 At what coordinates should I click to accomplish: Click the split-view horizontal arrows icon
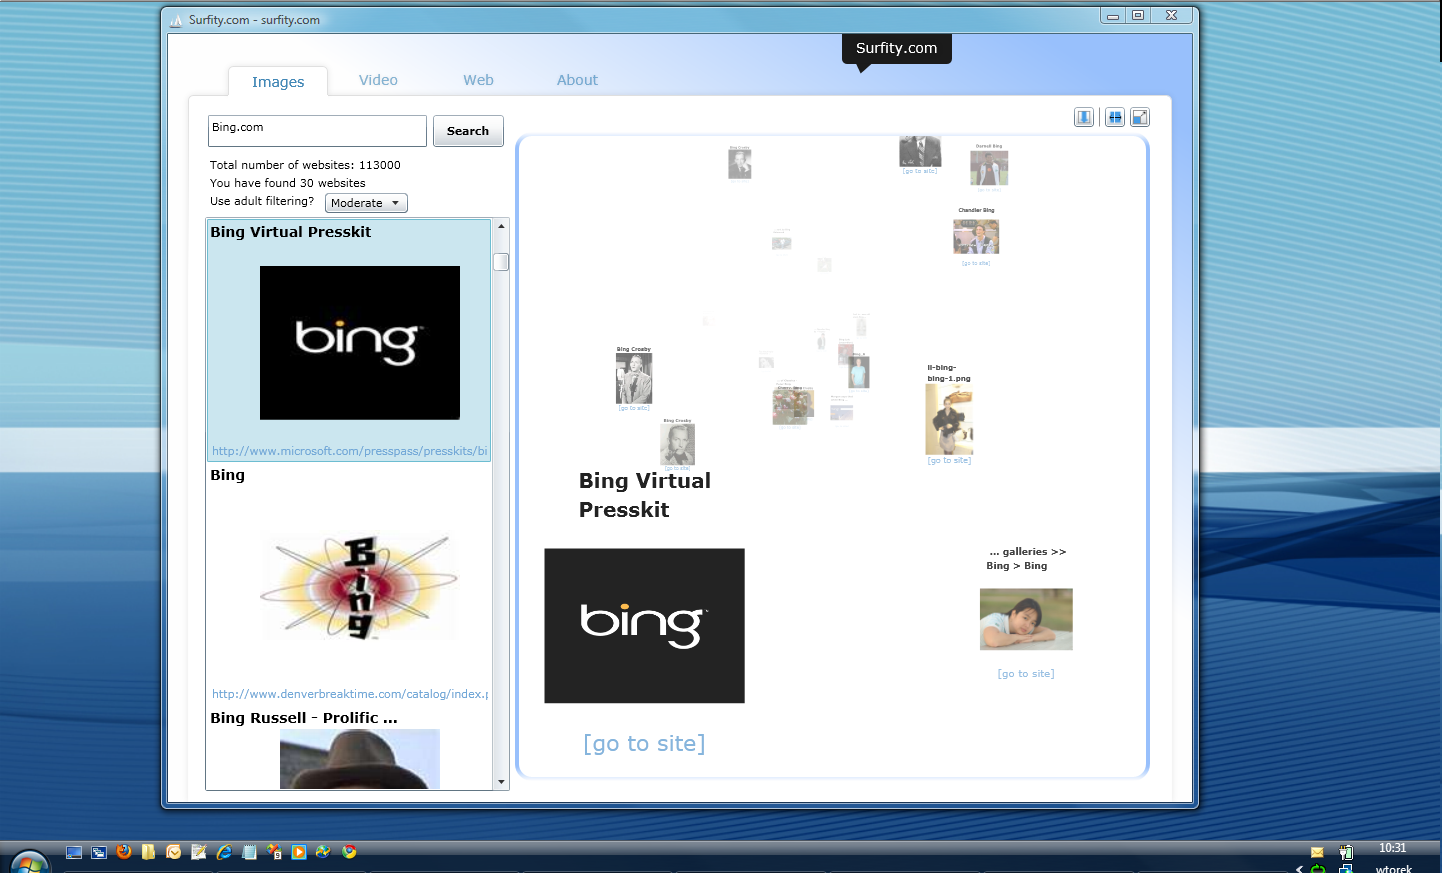tap(1114, 117)
